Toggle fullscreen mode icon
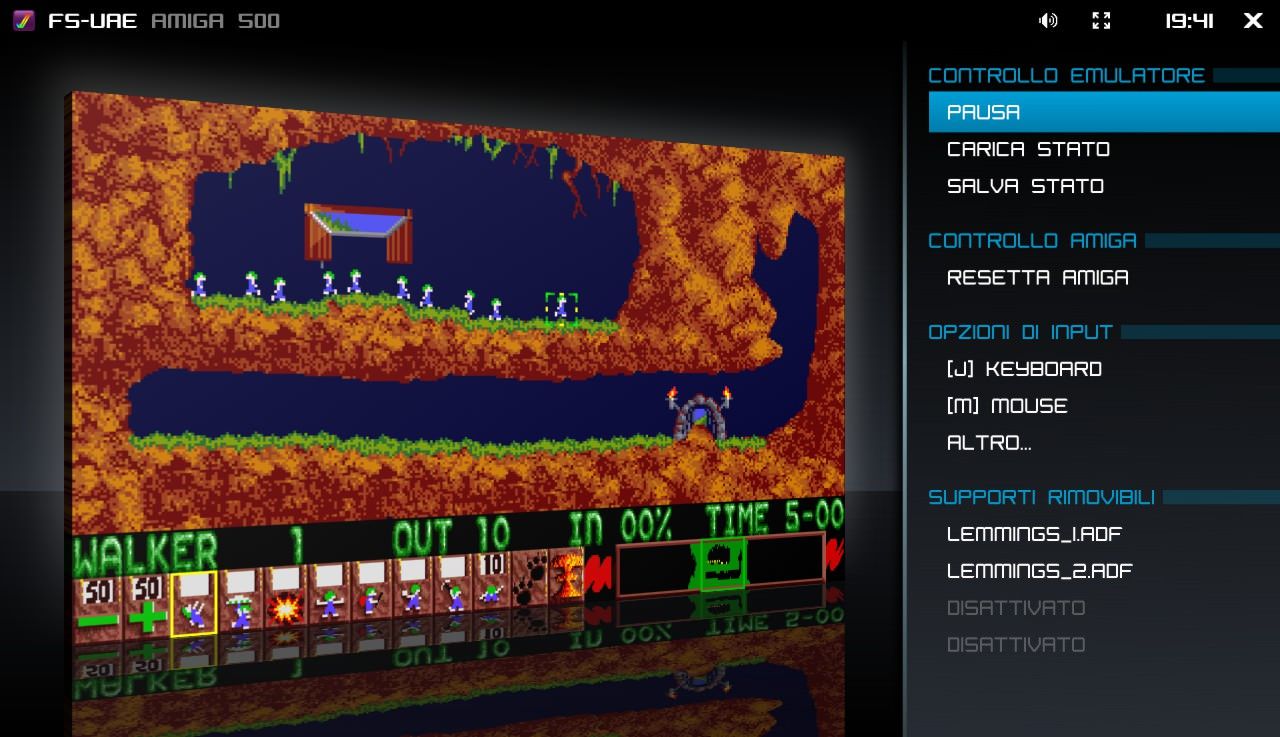The image size is (1280, 737). tap(1101, 20)
